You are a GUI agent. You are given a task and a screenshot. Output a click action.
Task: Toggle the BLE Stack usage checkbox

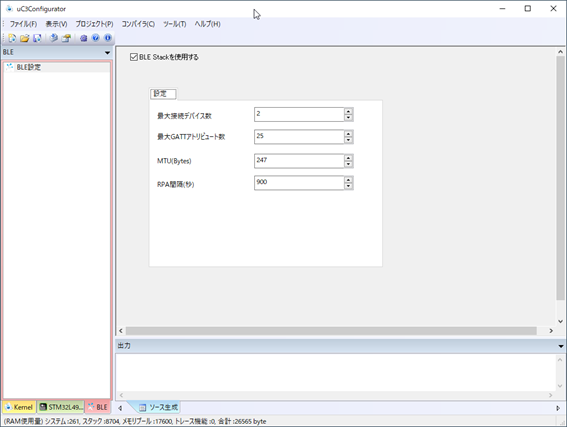pyautogui.click(x=134, y=57)
